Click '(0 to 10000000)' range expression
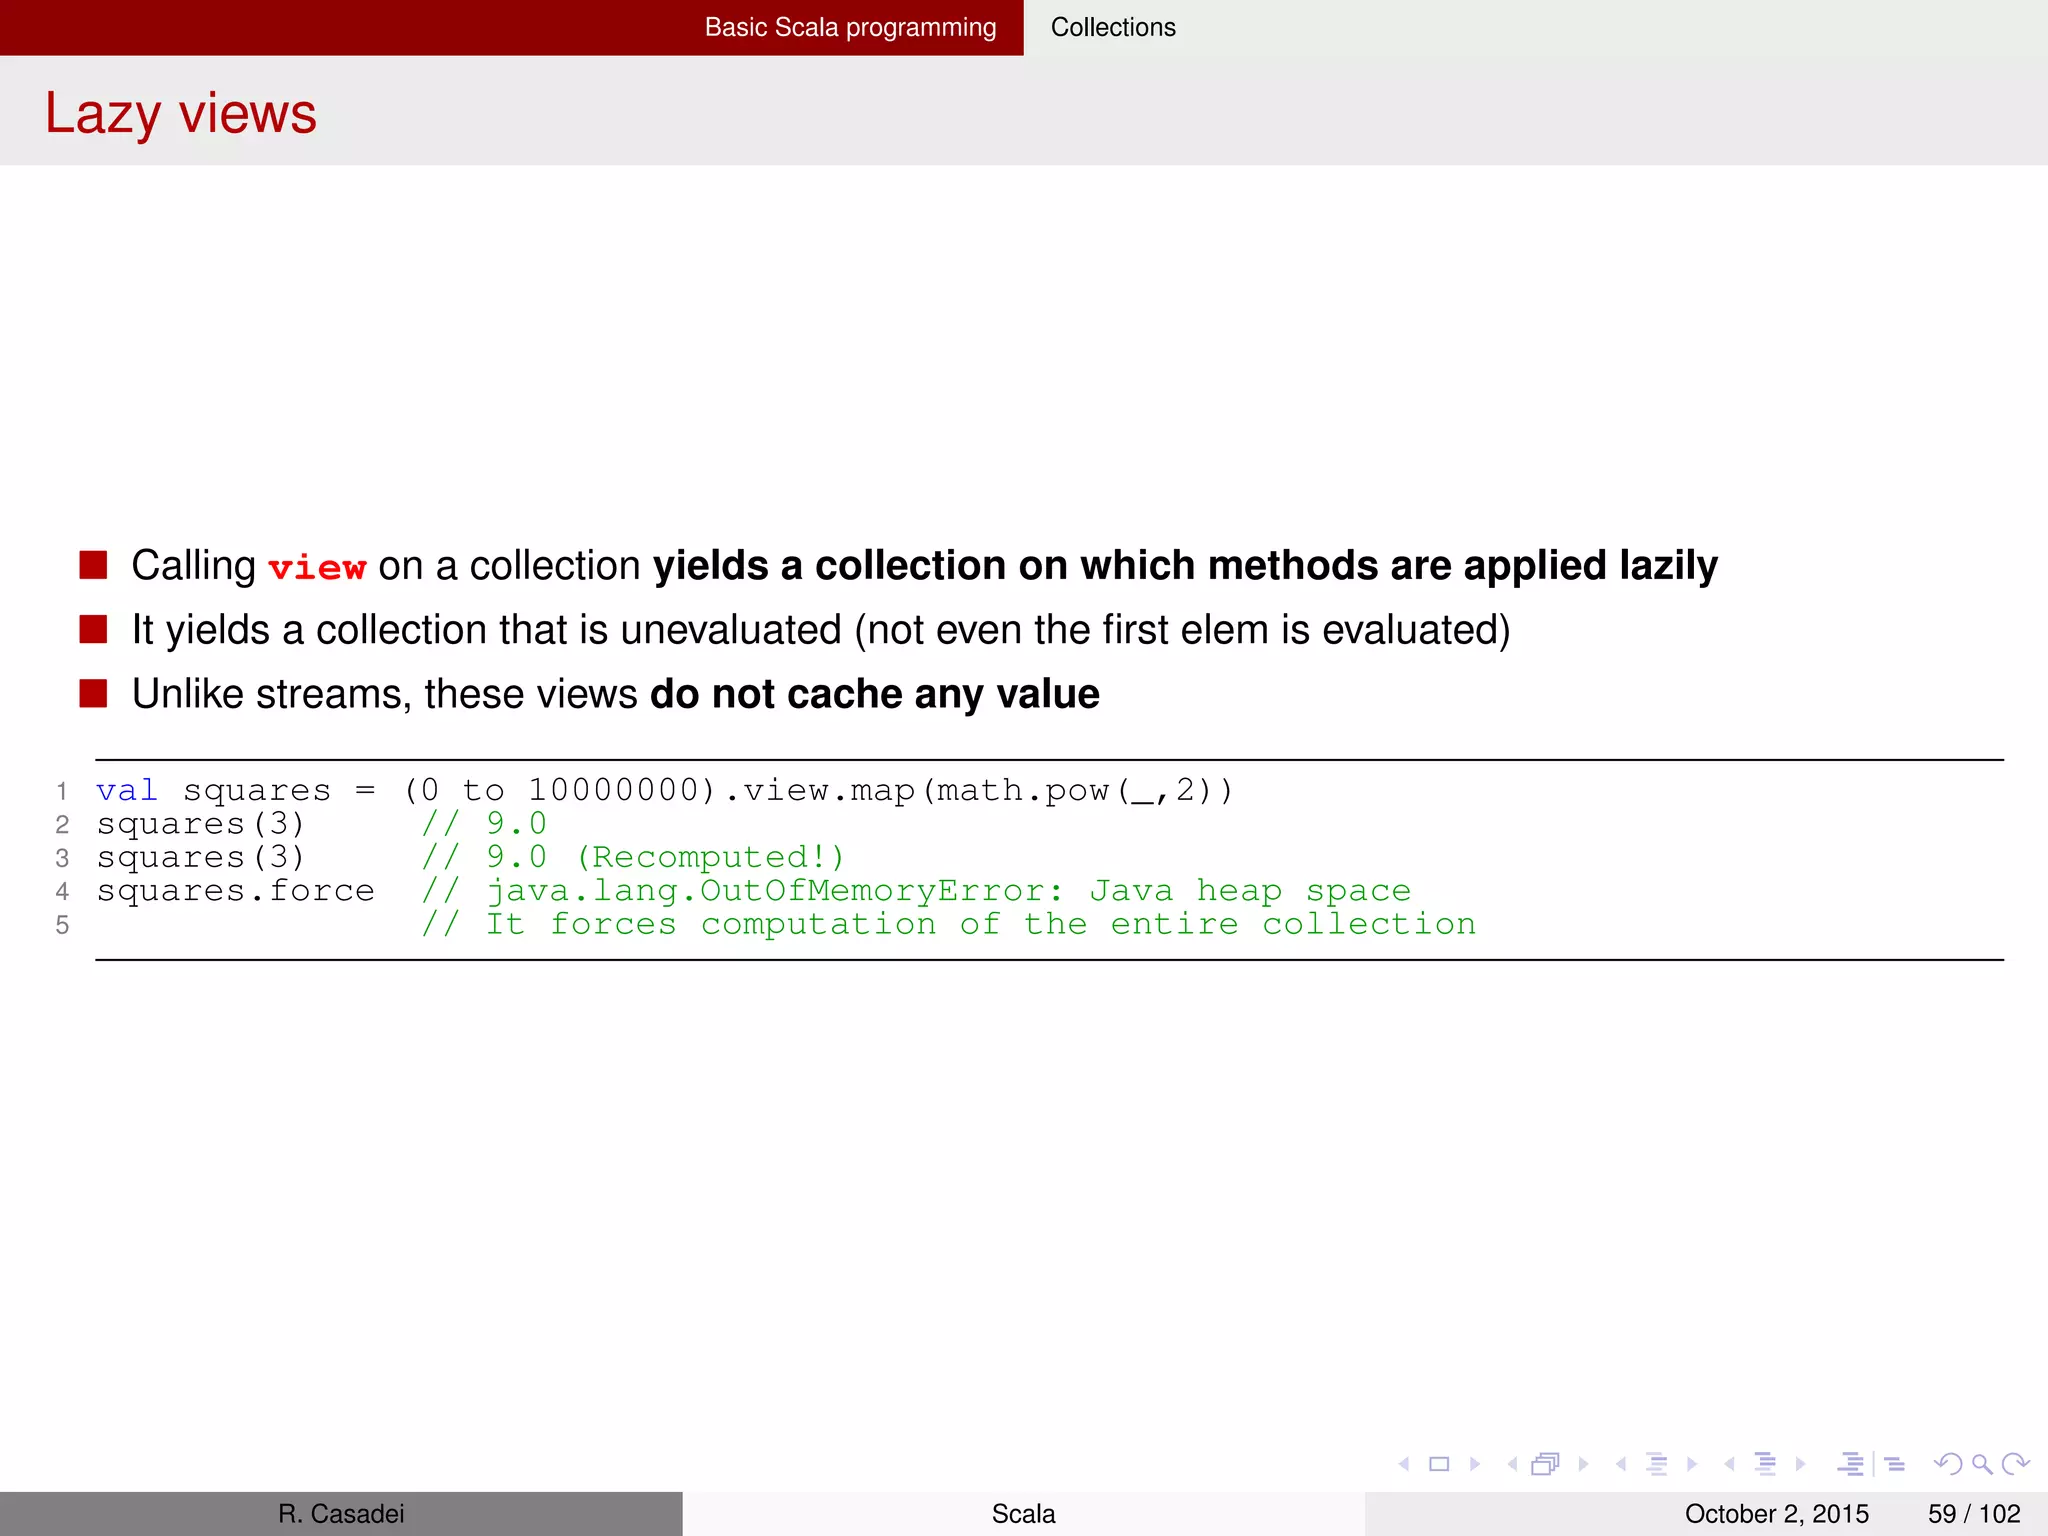 click(x=559, y=790)
